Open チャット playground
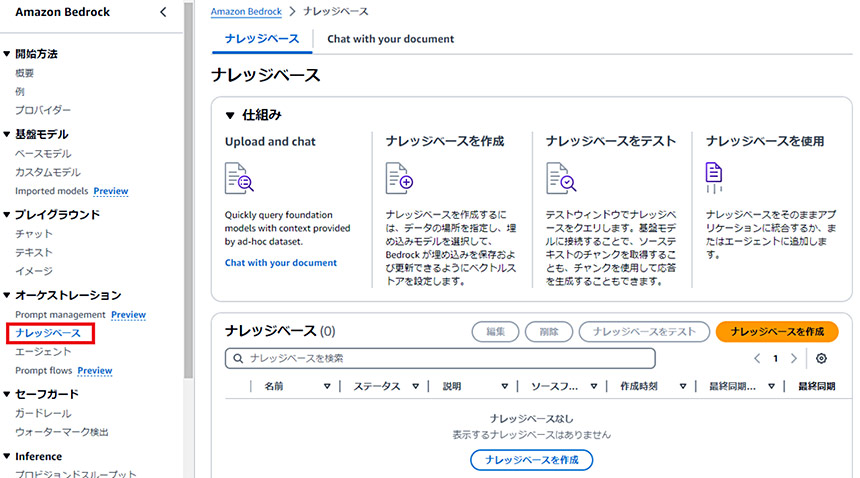The image size is (860, 478). pos(34,234)
